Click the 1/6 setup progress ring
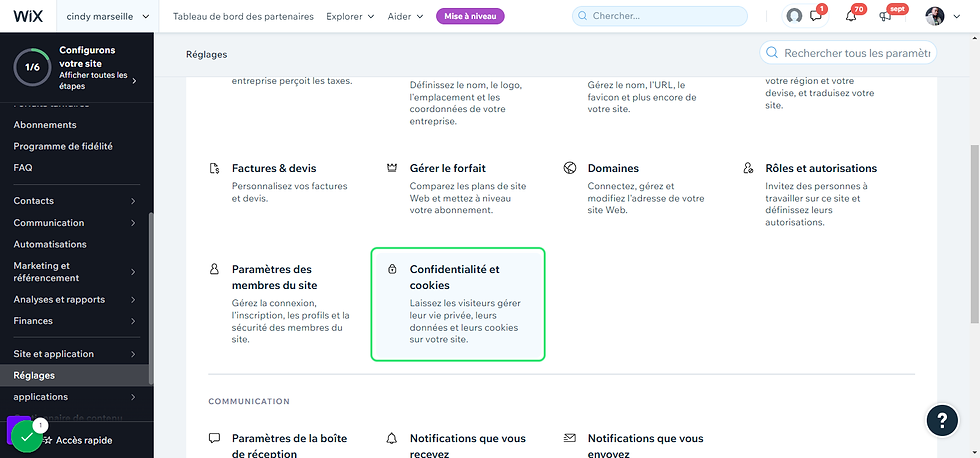980x458 pixels. [x=32, y=67]
